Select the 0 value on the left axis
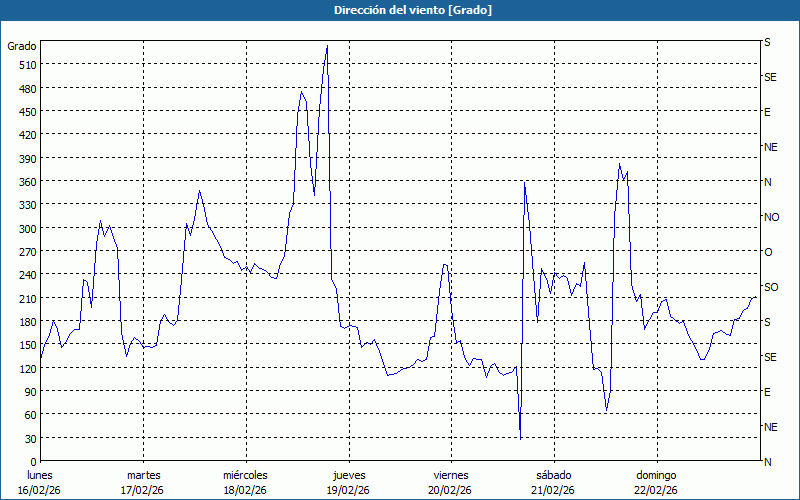The height and width of the screenshot is (500, 800). click(32, 462)
